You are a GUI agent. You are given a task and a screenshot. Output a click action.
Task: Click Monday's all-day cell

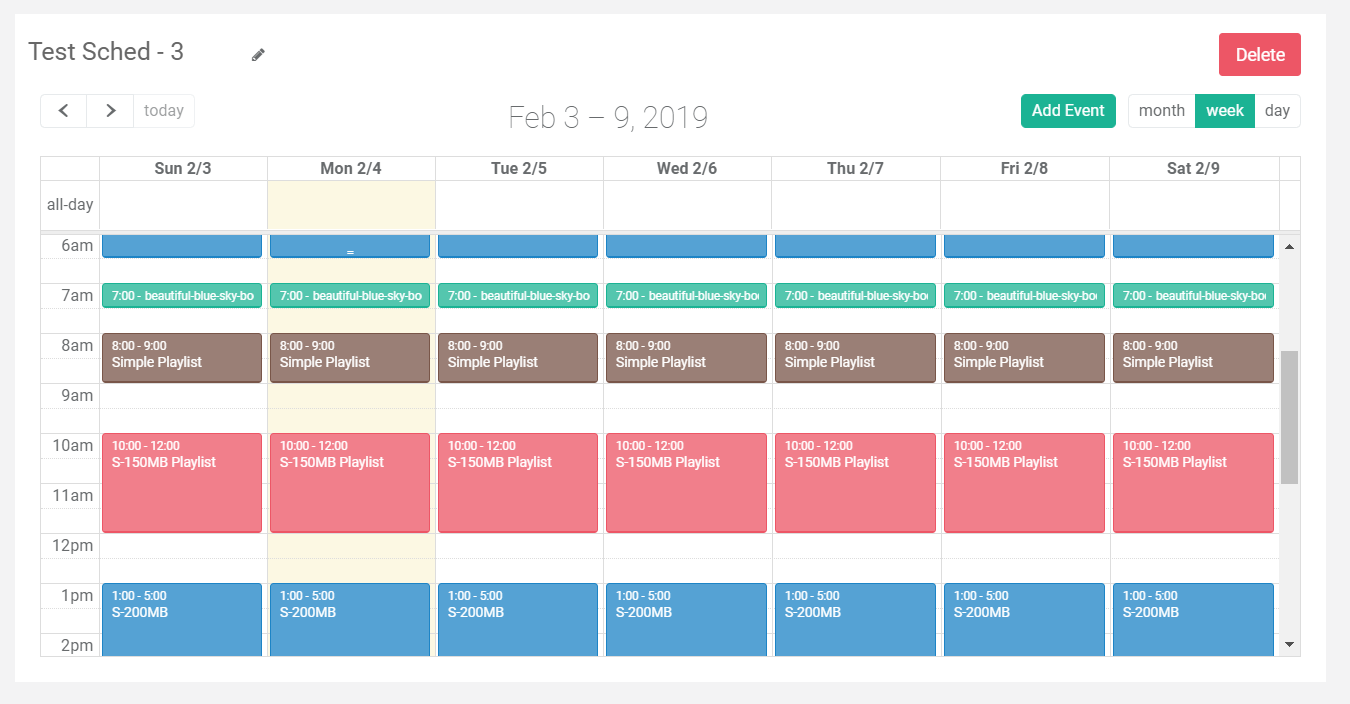pos(350,205)
